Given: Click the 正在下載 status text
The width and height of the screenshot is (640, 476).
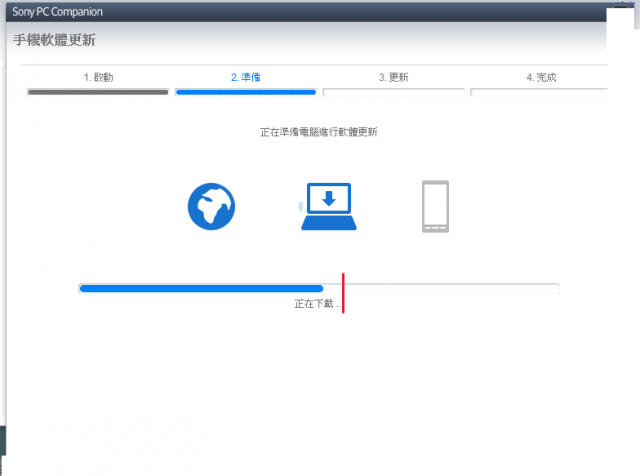Looking at the screenshot, I should pos(318,303).
